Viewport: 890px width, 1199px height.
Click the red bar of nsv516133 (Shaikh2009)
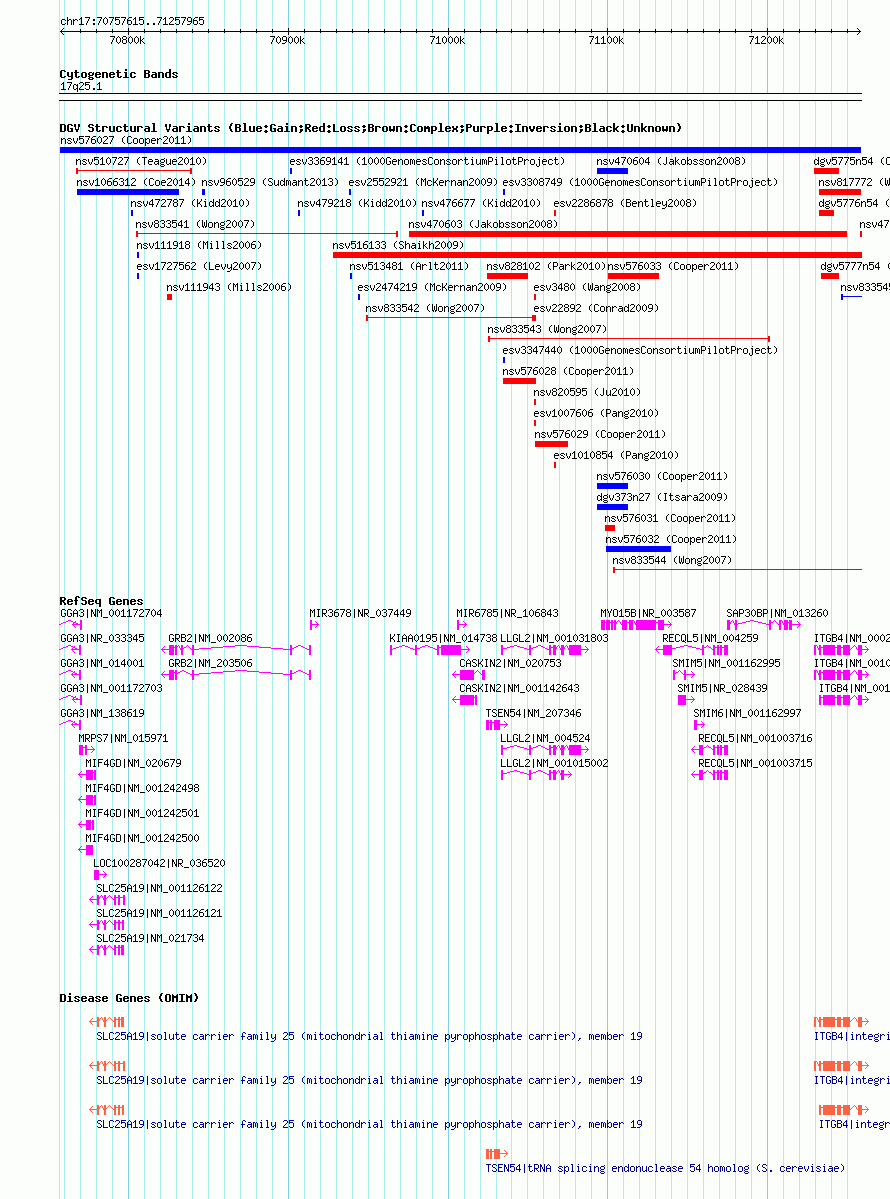click(x=597, y=255)
